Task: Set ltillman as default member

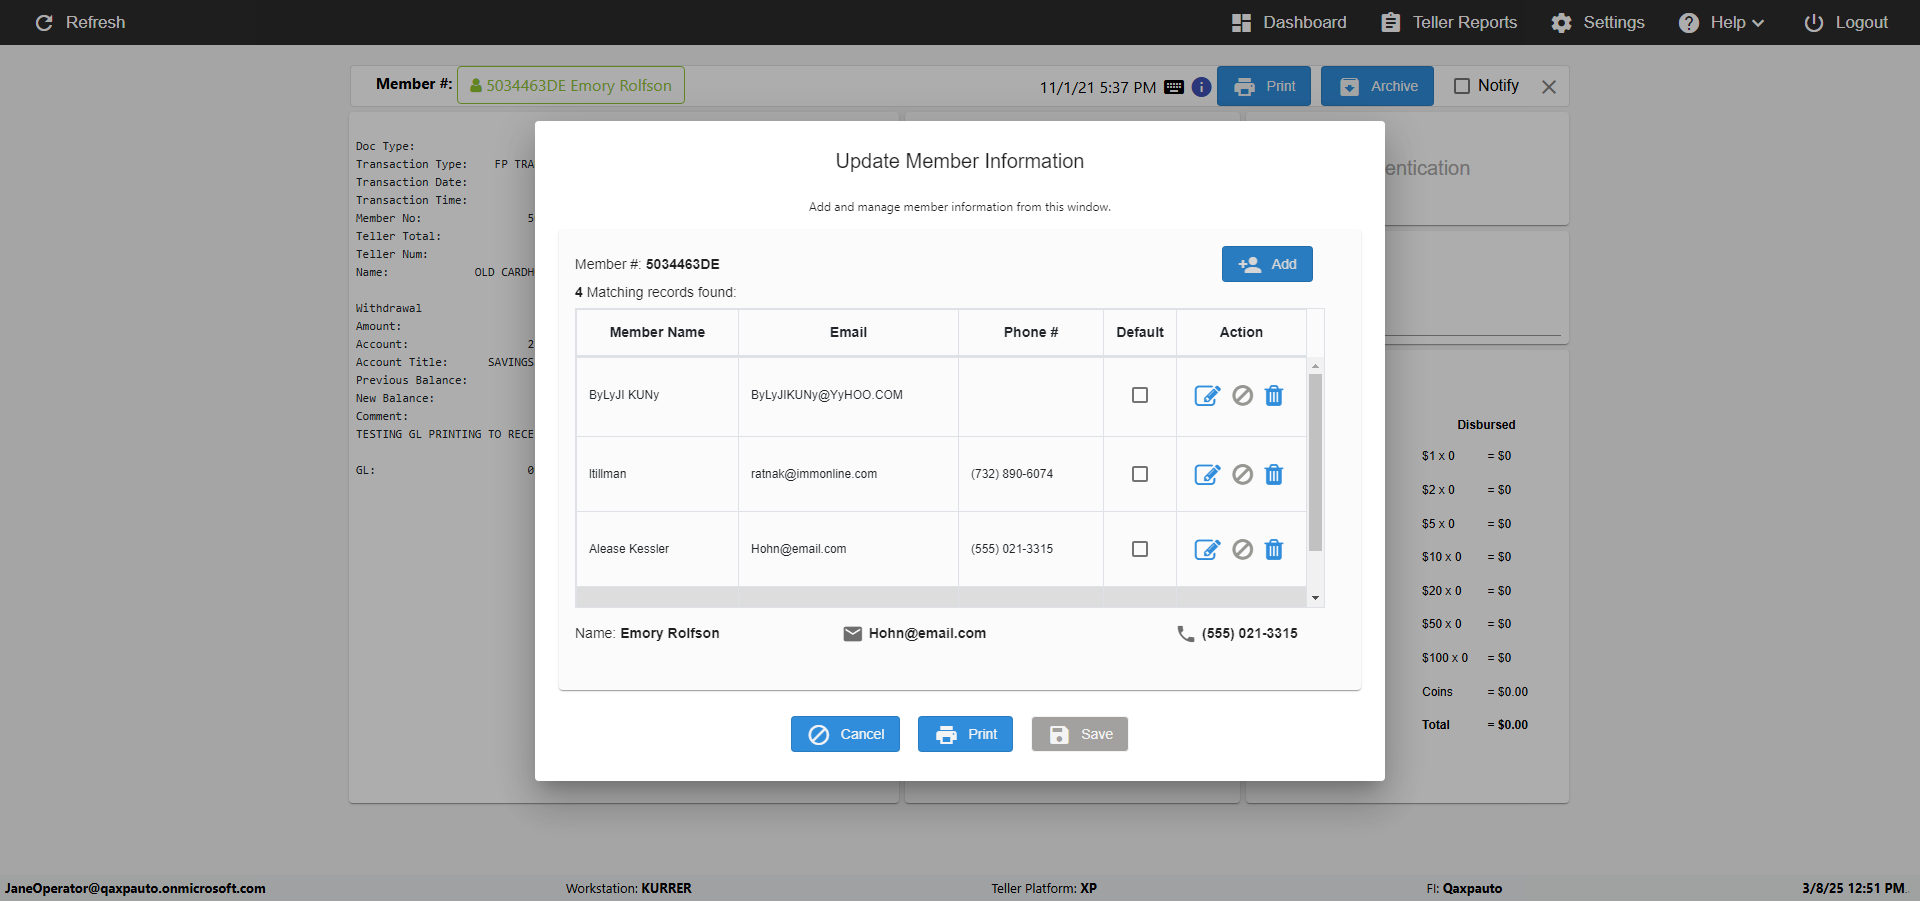Action: 1140,474
